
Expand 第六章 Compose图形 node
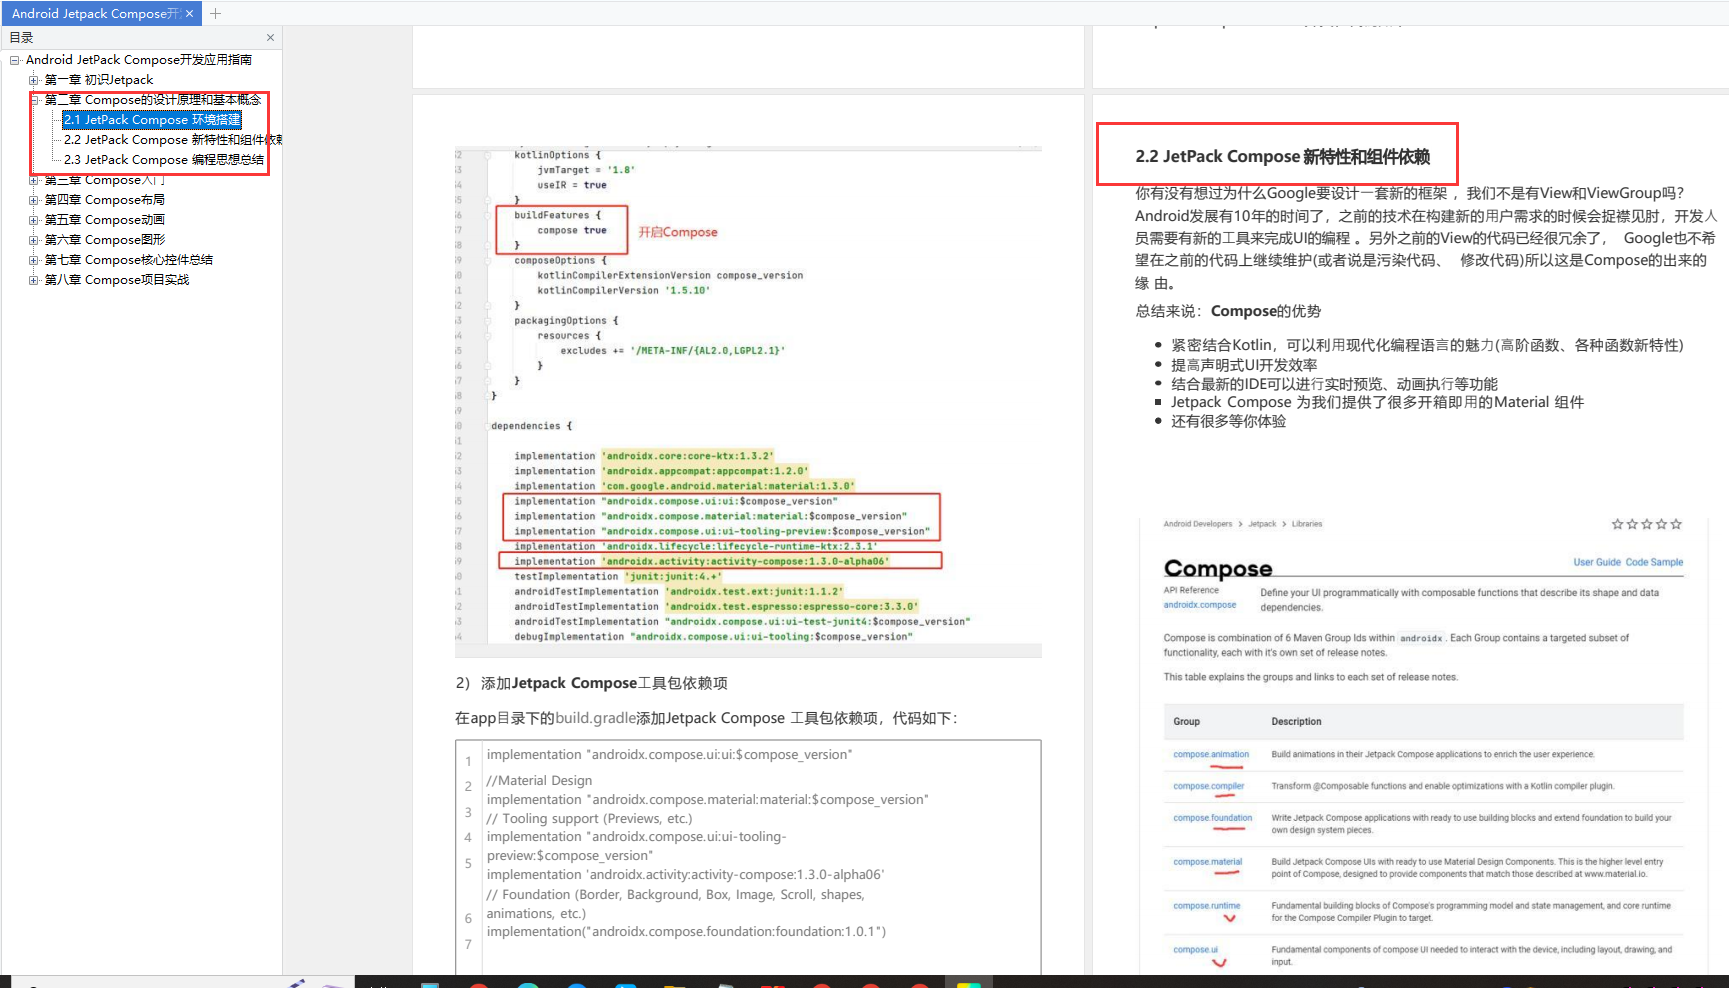[x=34, y=240]
